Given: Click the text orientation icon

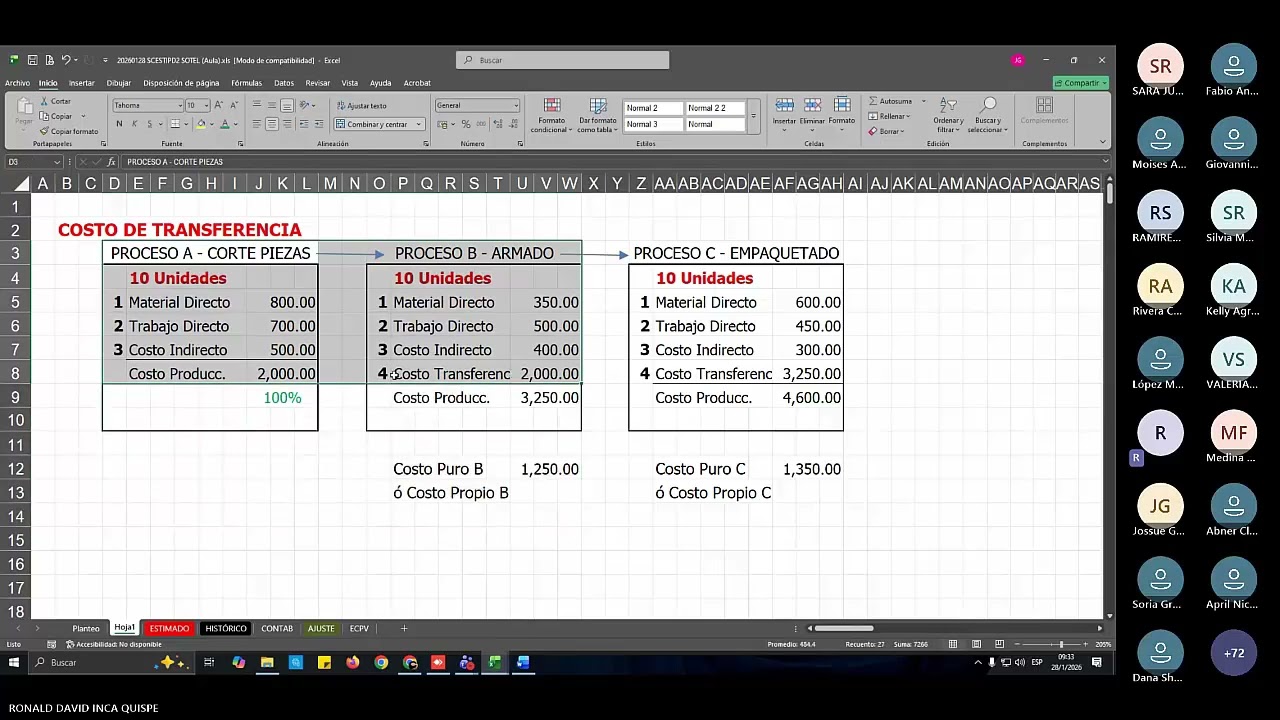Looking at the screenshot, I should tap(305, 105).
